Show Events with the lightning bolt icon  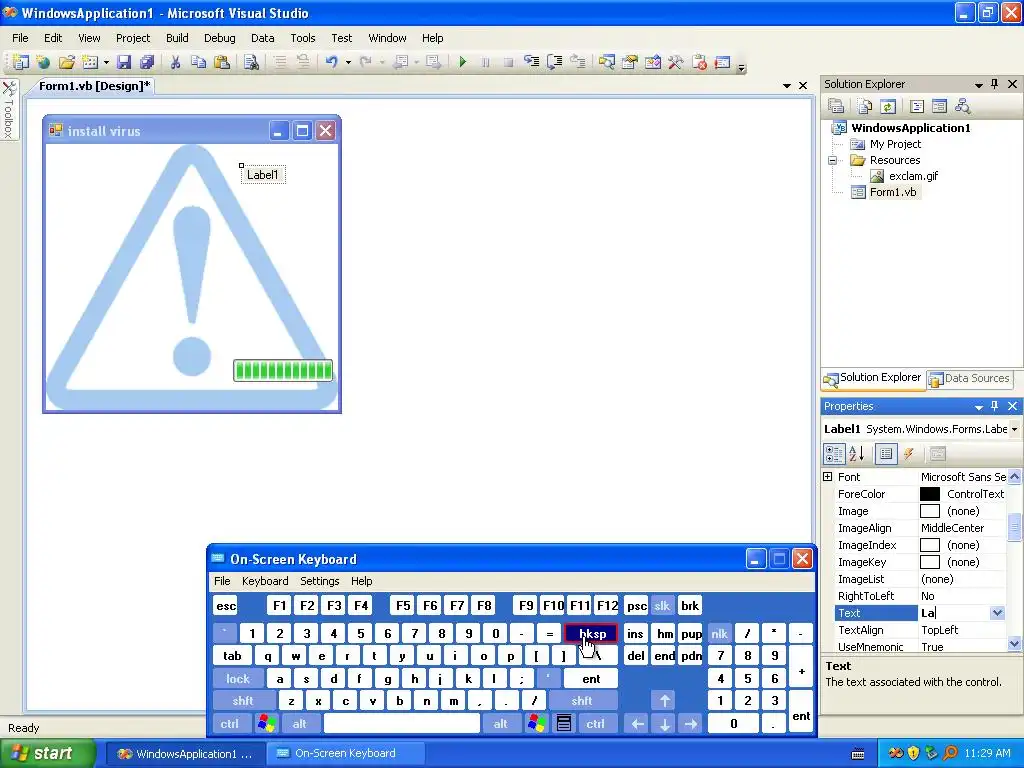point(908,453)
